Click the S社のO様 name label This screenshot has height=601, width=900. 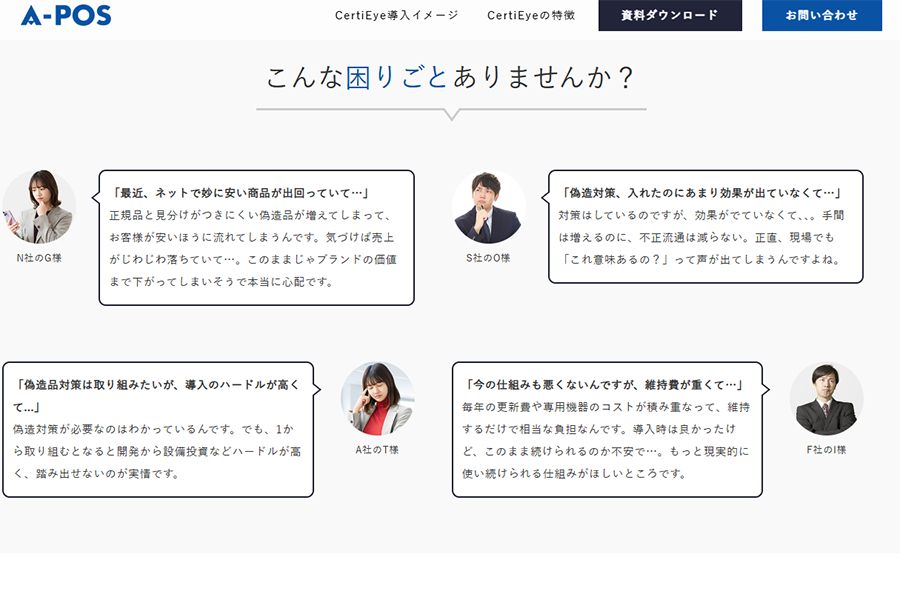click(x=488, y=258)
